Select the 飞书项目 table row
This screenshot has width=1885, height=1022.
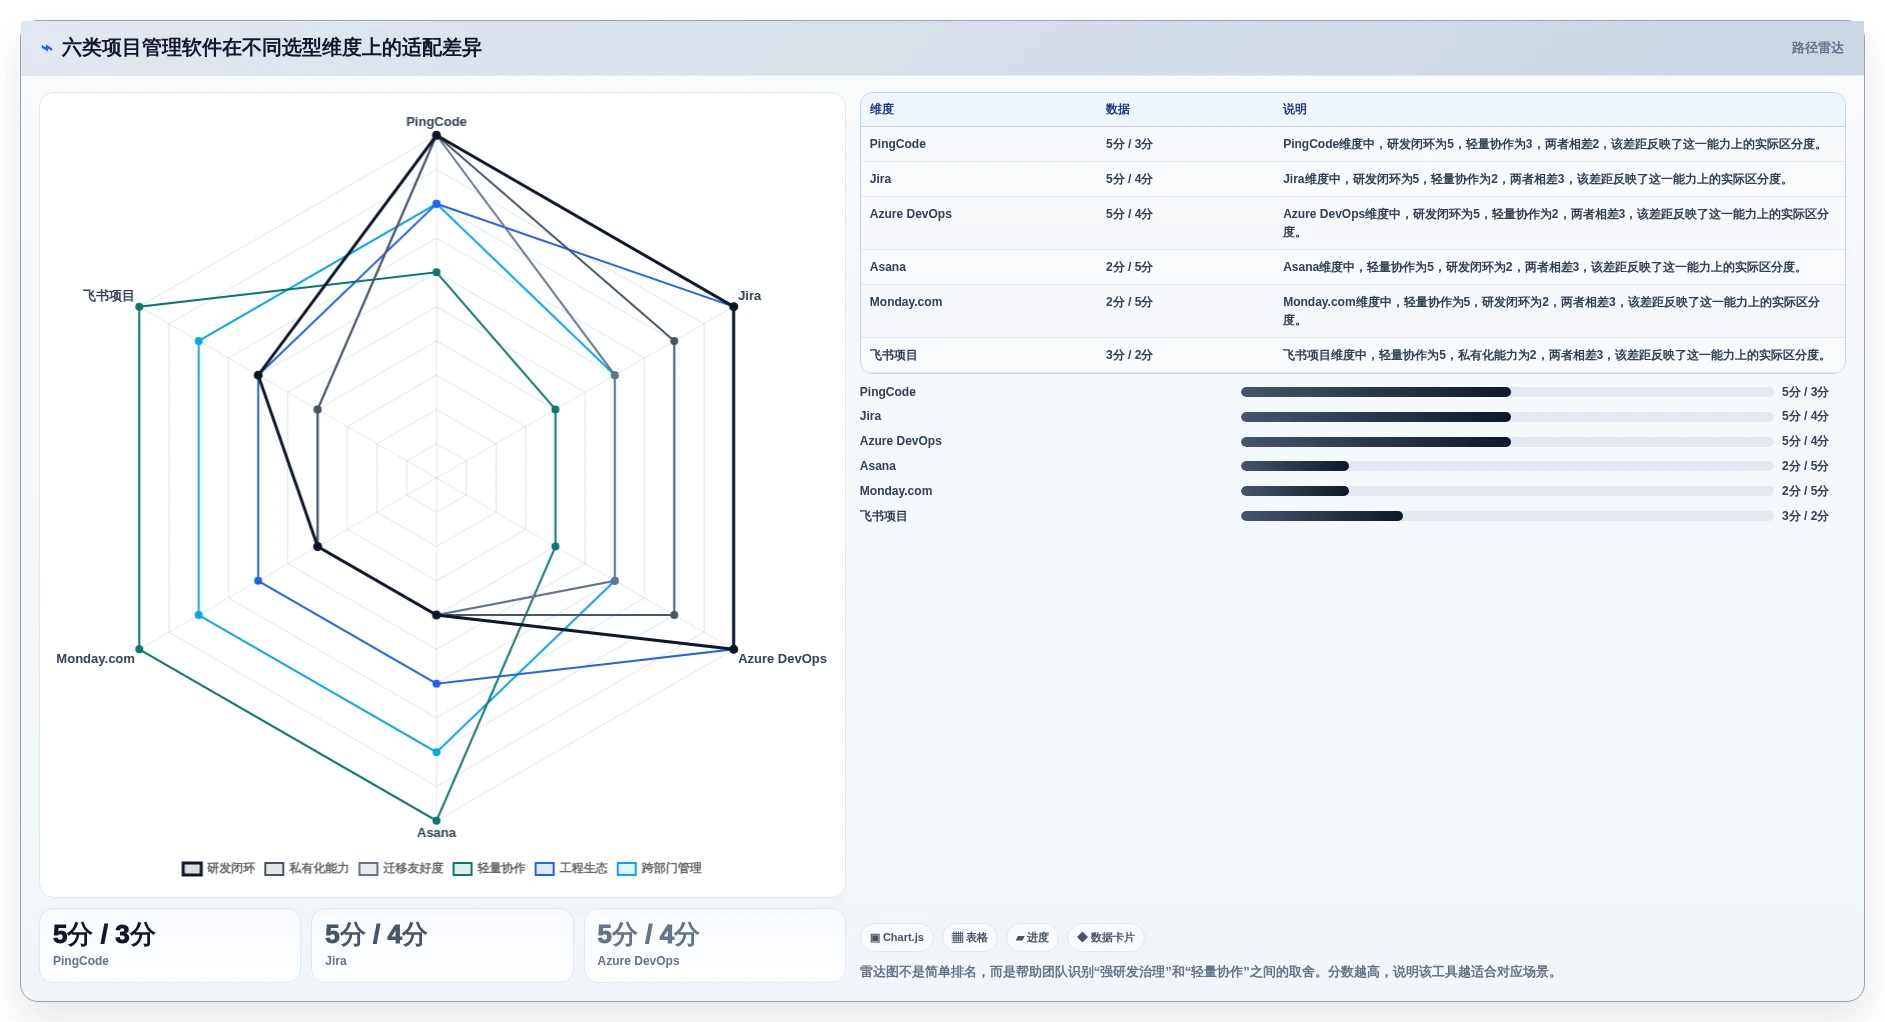coord(1352,355)
